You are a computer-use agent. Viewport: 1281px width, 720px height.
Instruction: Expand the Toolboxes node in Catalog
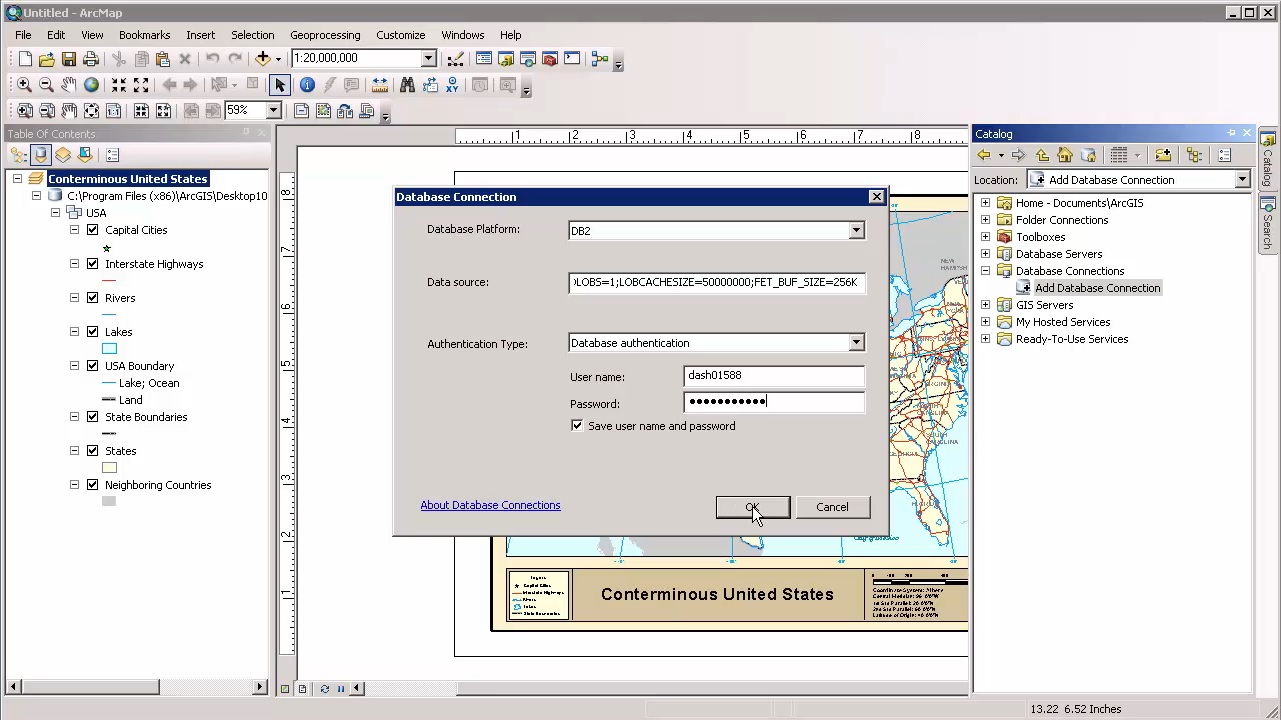(986, 237)
